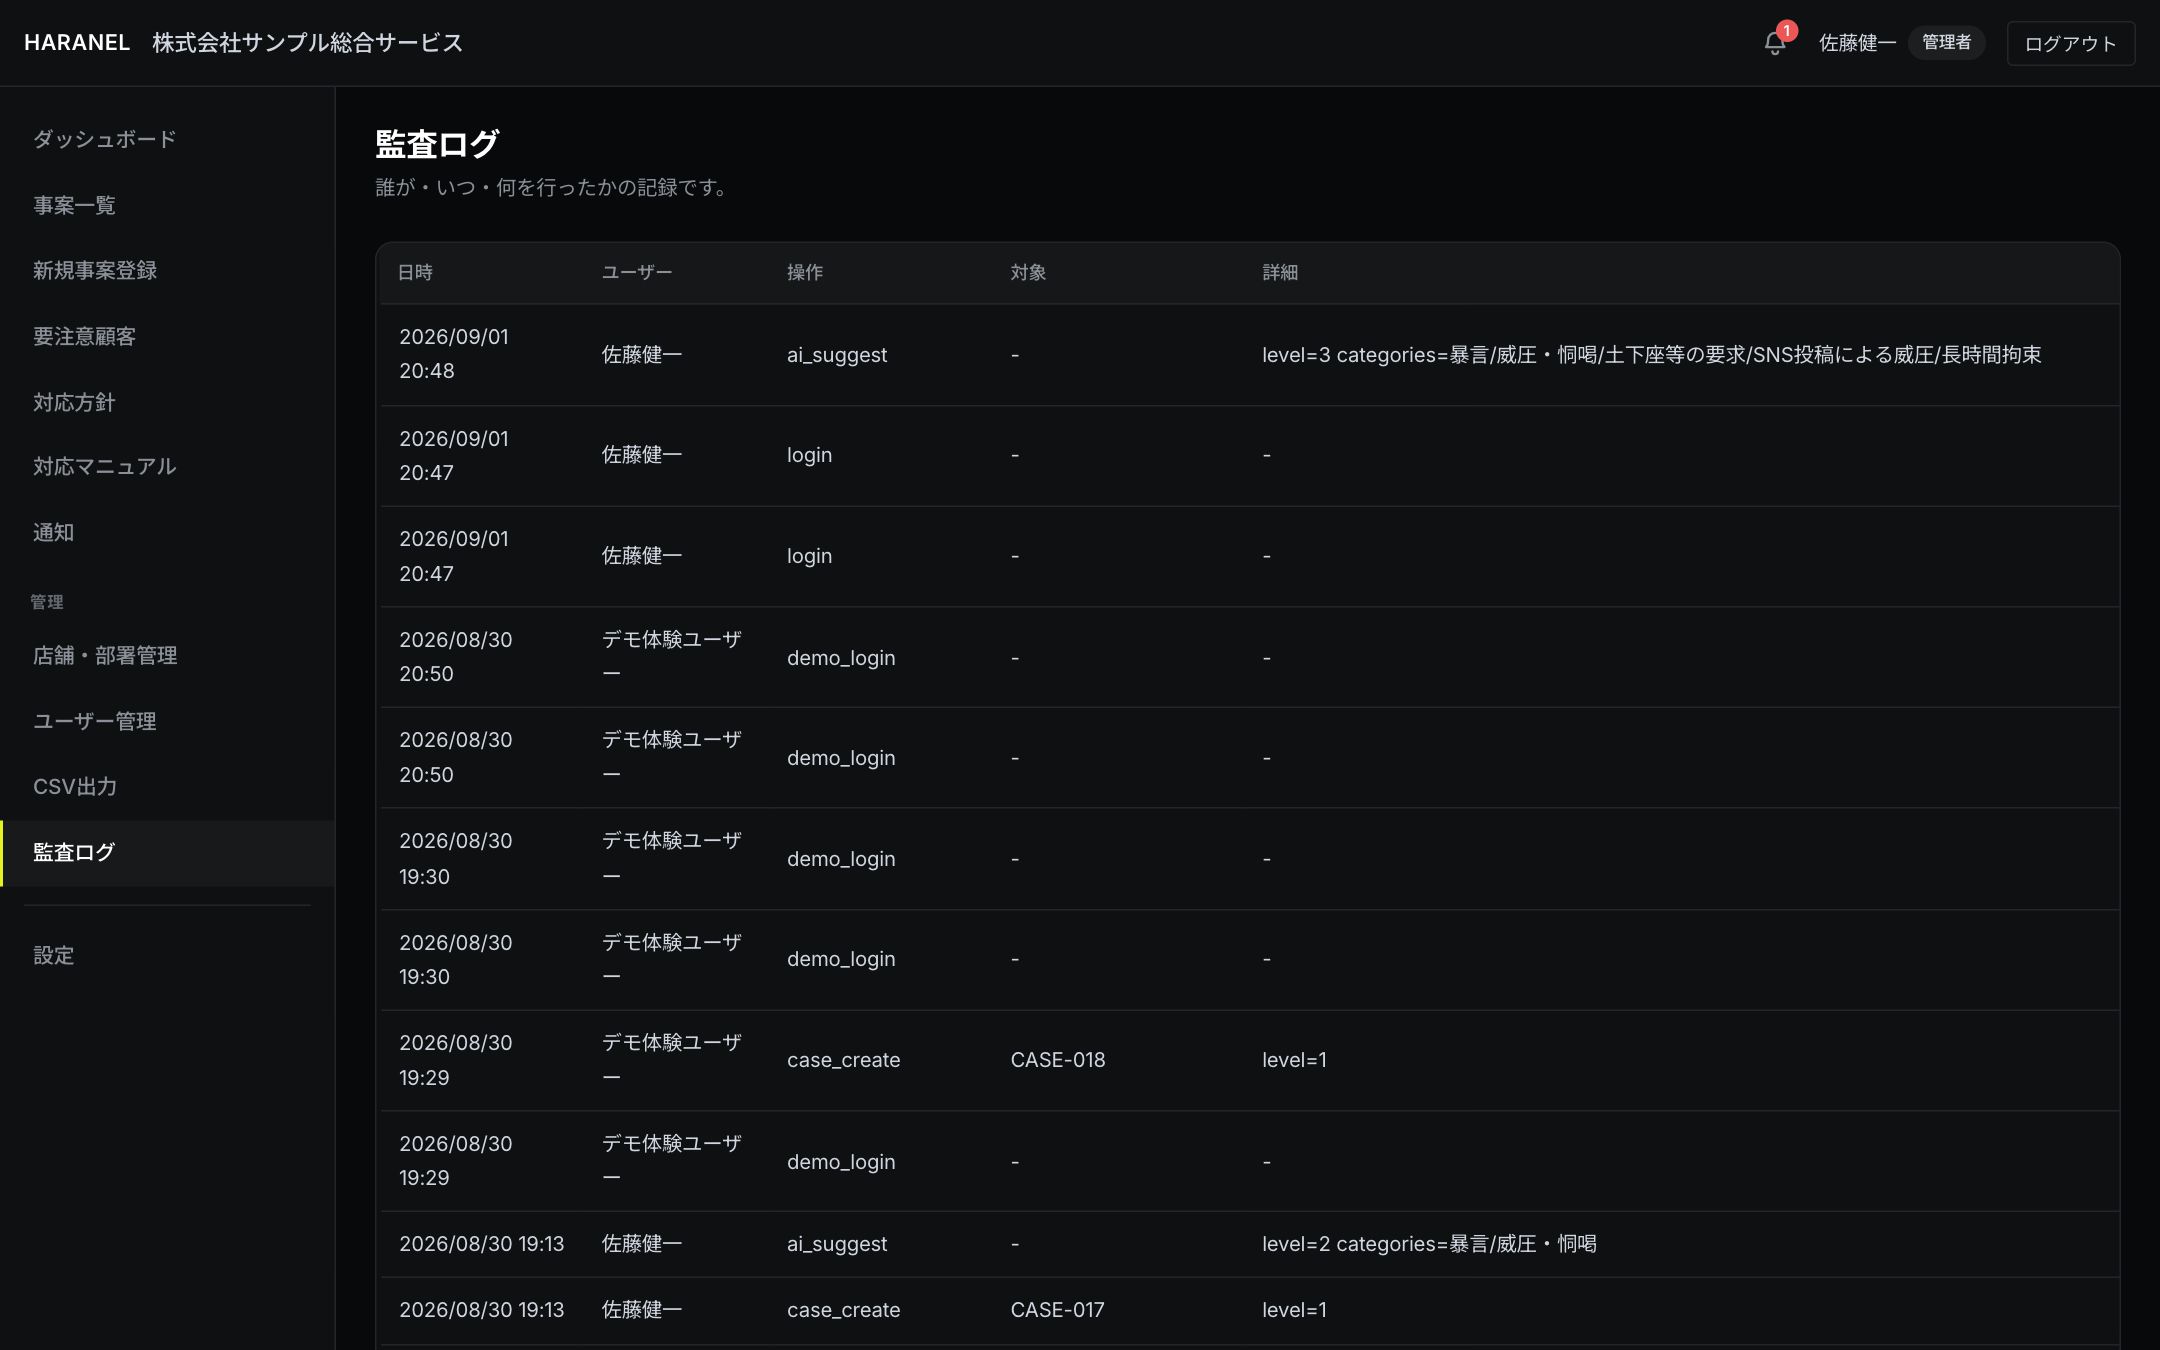2160x1350 pixels.
Task: Open 要注意顧客 in the sidebar
Action: pos(85,336)
